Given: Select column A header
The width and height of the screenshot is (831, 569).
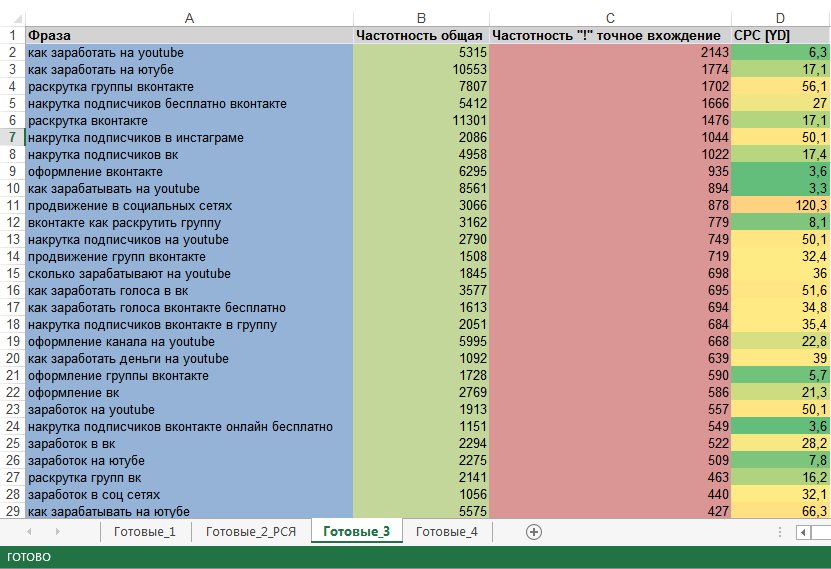Looking at the screenshot, I should coord(189,17).
